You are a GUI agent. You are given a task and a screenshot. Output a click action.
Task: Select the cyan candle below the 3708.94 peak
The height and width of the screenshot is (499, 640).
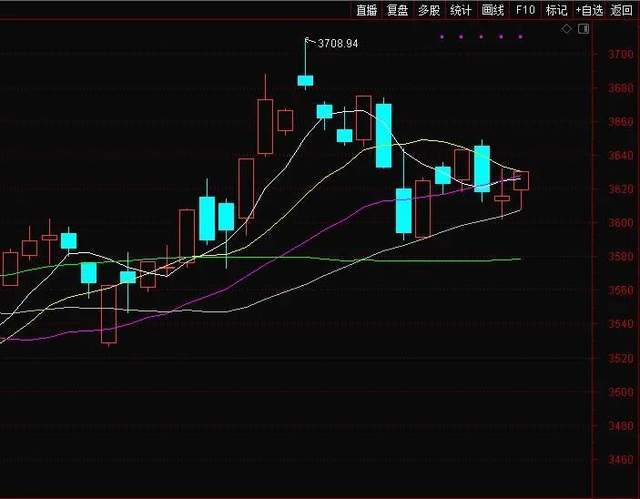click(305, 80)
